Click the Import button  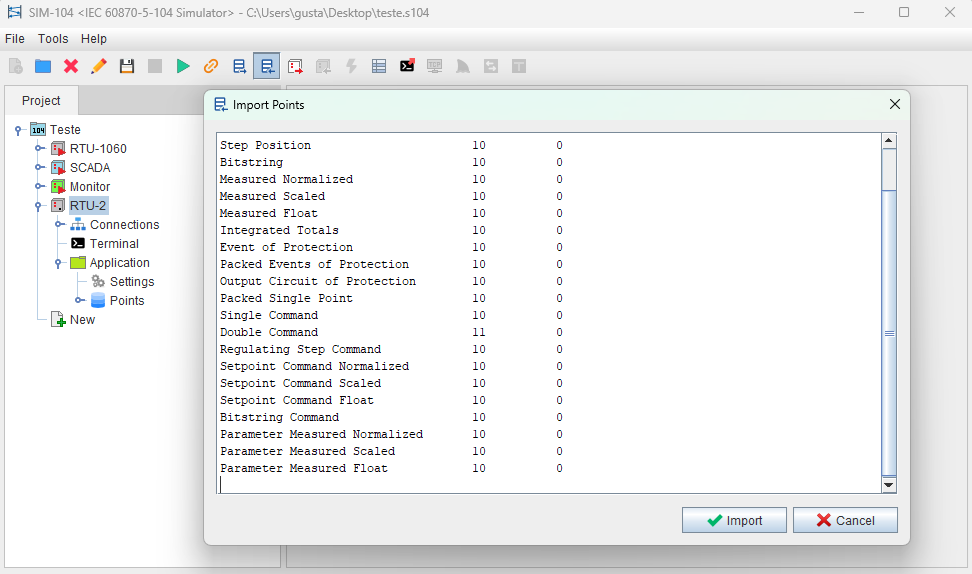coord(734,521)
